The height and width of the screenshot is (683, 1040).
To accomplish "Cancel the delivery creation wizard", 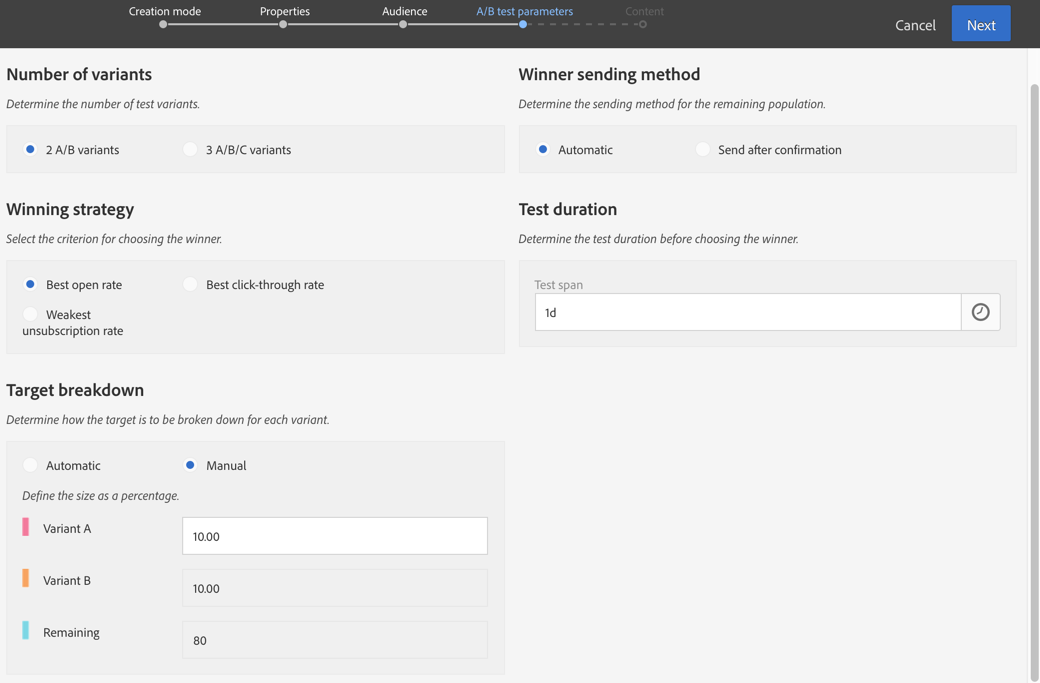I will point(915,25).
